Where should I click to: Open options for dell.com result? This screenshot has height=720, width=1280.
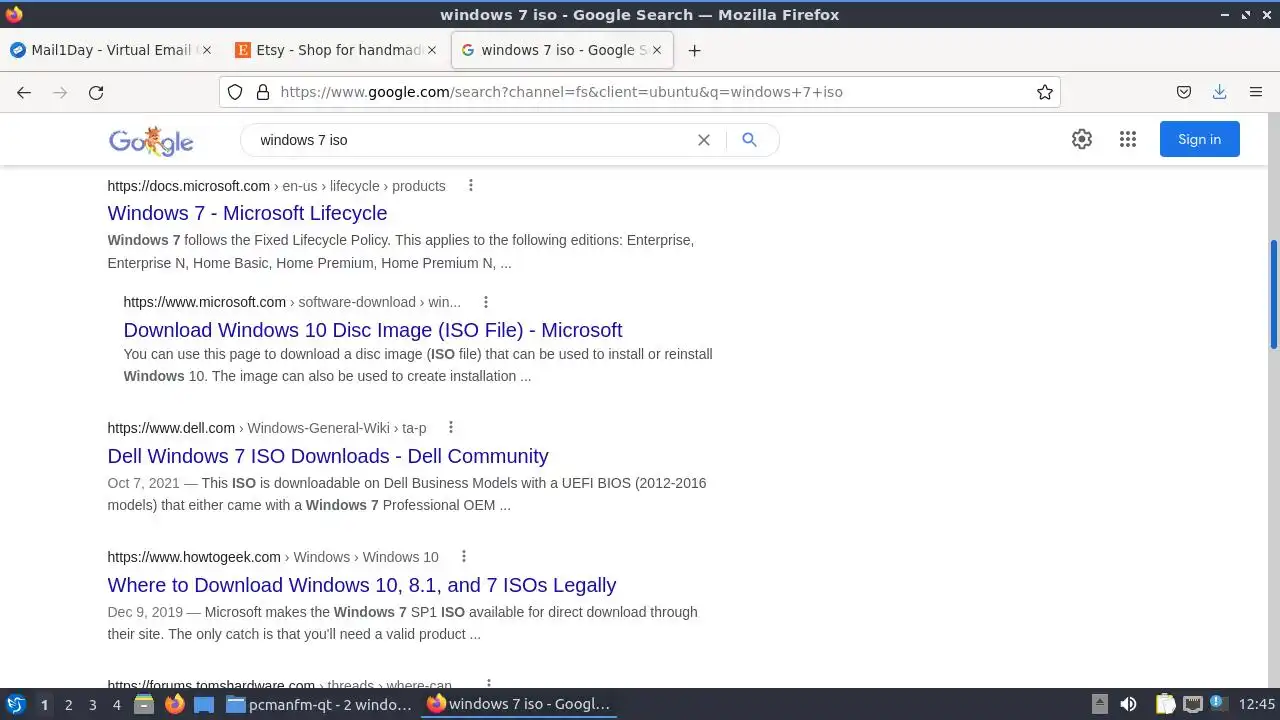tap(451, 427)
